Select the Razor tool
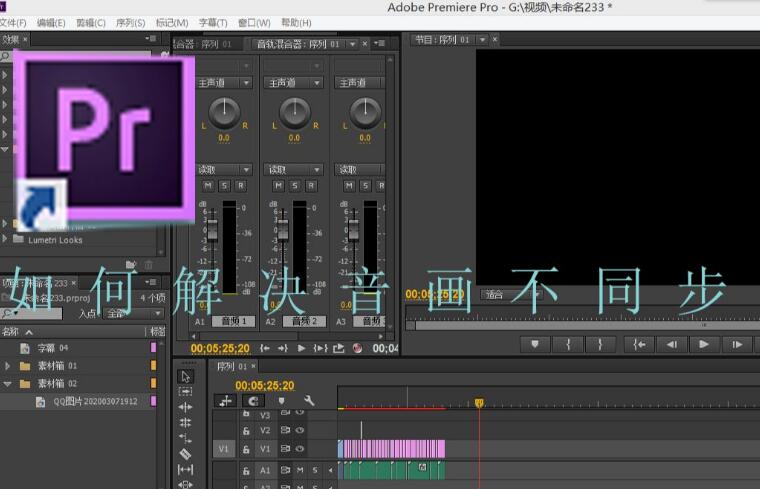This screenshot has height=489, width=760. click(x=186, y=454)
